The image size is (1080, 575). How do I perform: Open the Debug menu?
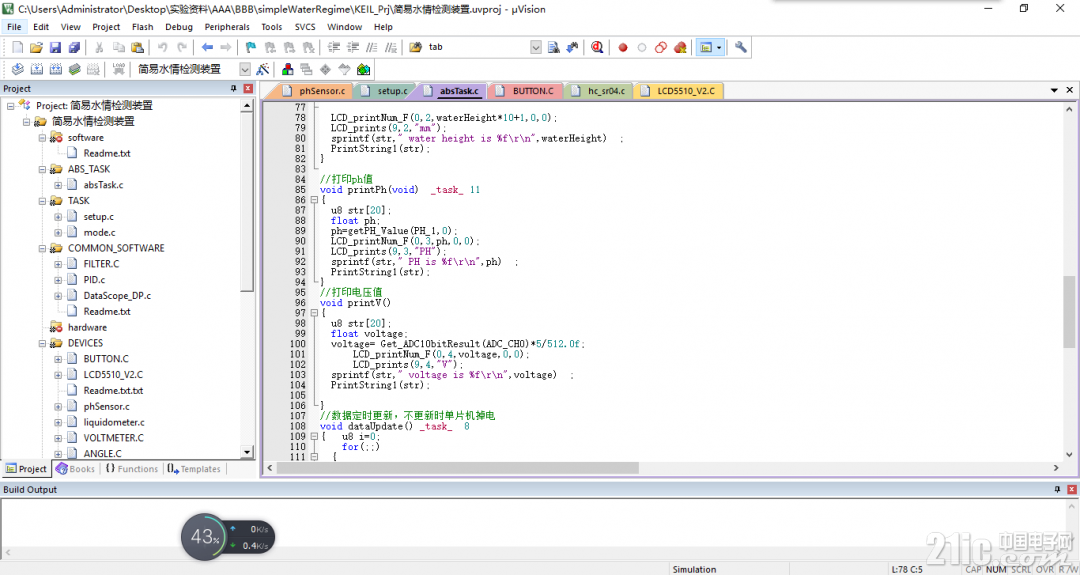pyautogui.click(x=179, y=27)
